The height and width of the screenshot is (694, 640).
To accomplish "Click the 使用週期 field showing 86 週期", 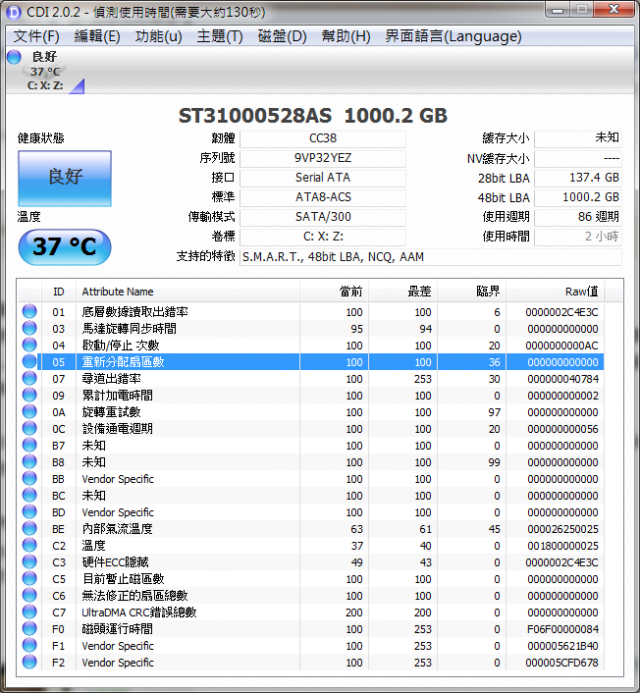I will 578,217.
